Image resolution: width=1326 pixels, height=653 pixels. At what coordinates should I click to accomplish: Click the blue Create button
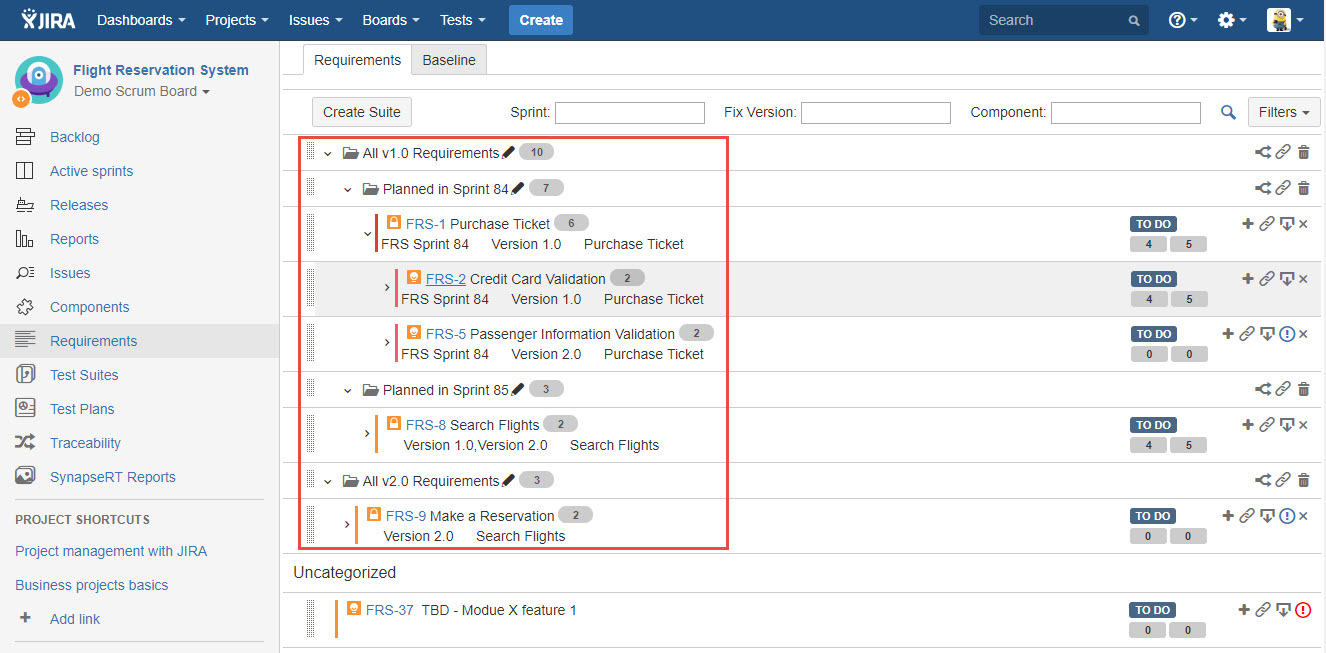point(541,20)
